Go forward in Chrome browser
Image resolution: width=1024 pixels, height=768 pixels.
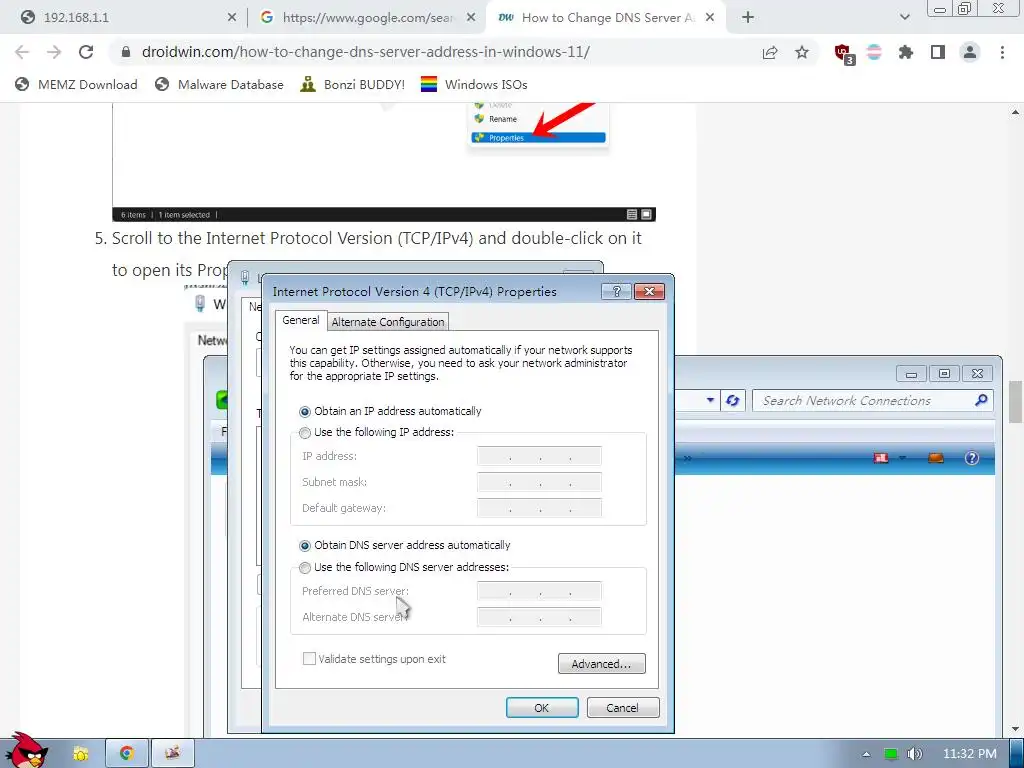tap(54, 52)
